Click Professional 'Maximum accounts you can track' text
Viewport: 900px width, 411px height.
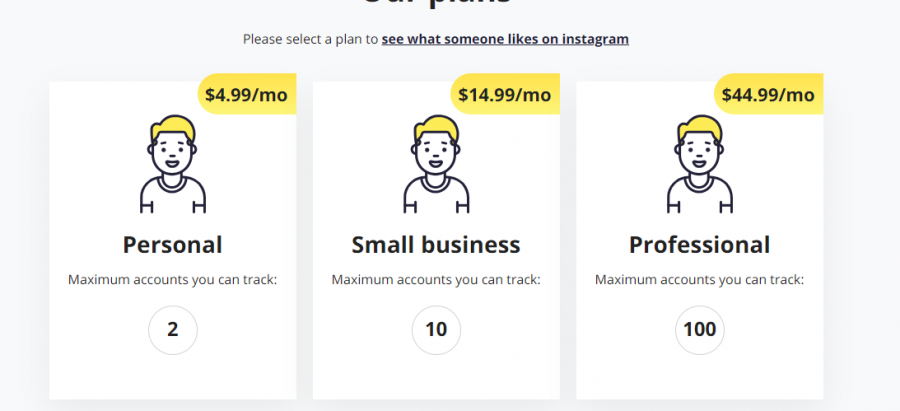pyautogui.click(x=700, y=279)
